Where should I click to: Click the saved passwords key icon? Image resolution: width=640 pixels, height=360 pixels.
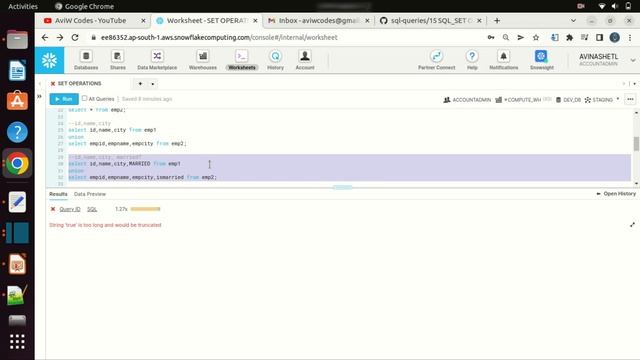click(x=491, y=38)
